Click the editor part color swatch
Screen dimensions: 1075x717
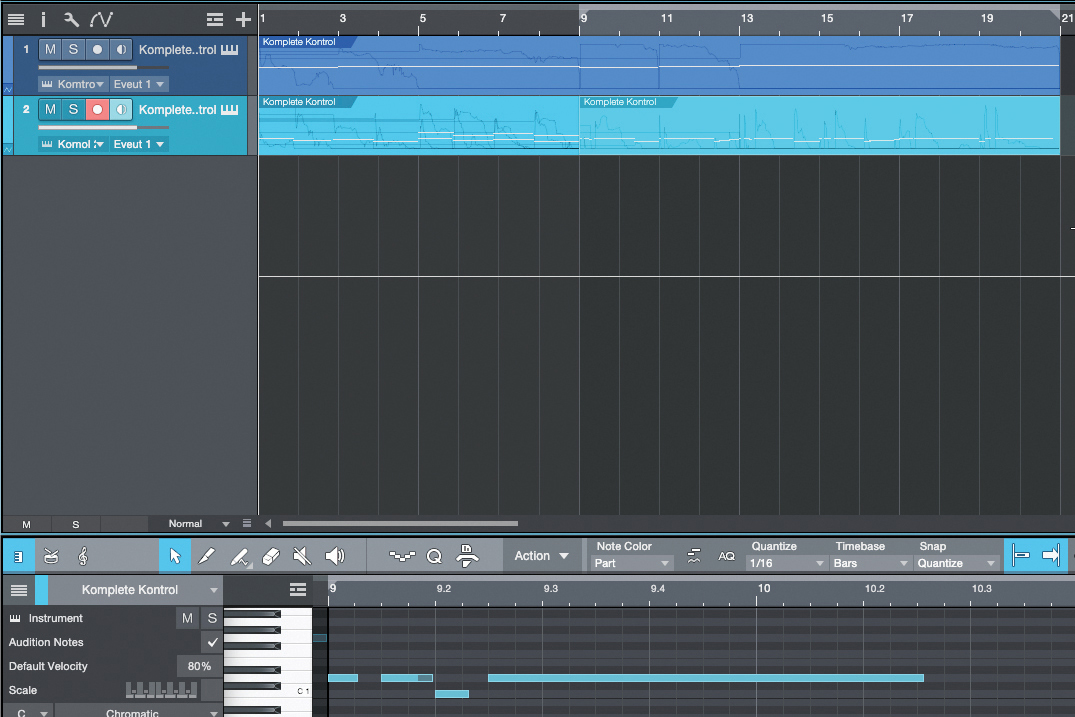pyautogui.click(x=41, y=590)
